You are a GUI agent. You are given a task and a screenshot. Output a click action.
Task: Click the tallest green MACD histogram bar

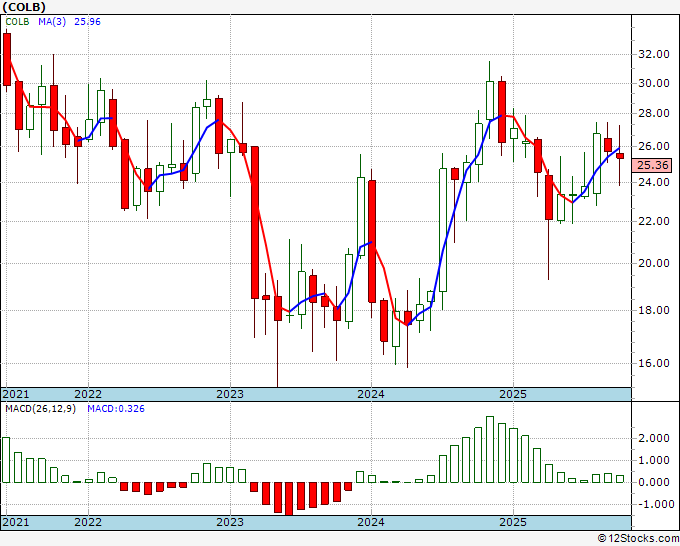pyautogui.click(x=490, y=449)
